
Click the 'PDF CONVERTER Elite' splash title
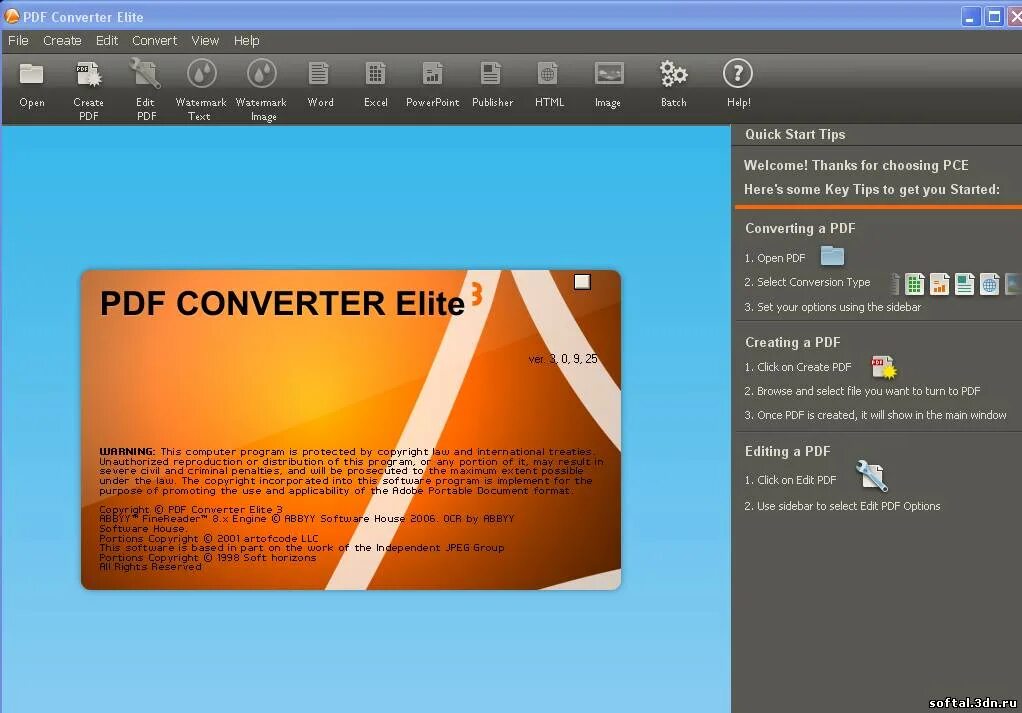282,303
